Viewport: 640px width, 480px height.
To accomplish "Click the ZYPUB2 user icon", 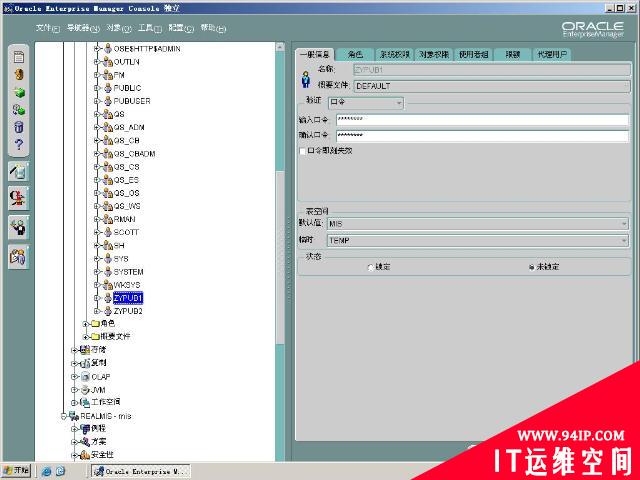I will coord(108,311).
